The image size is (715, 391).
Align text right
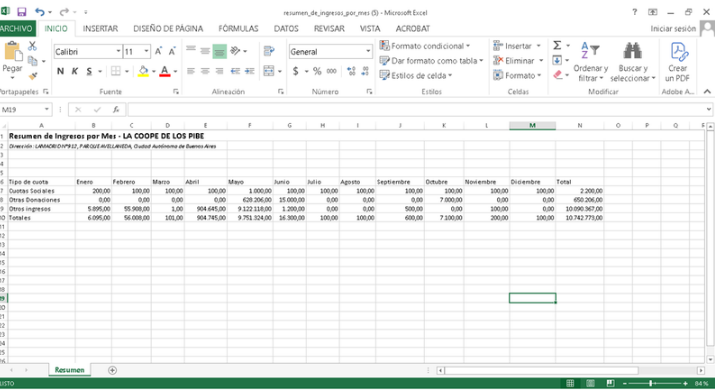[219, 71]
